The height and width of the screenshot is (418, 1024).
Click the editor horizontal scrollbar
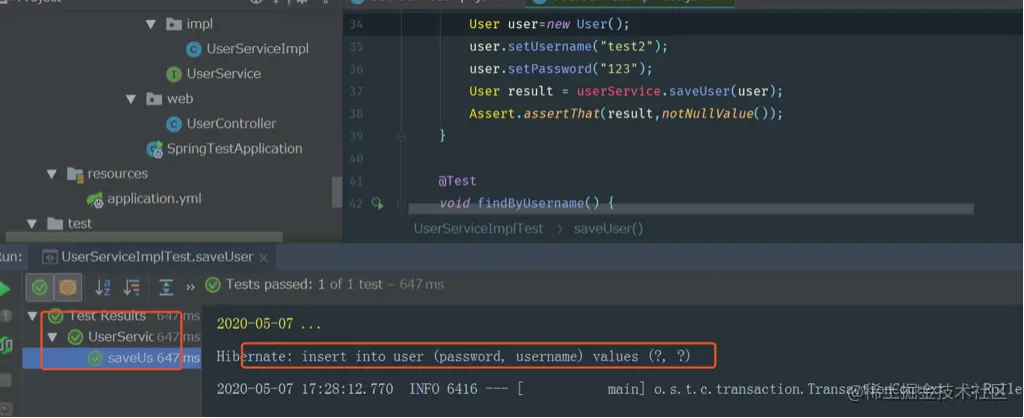(691, 209)
